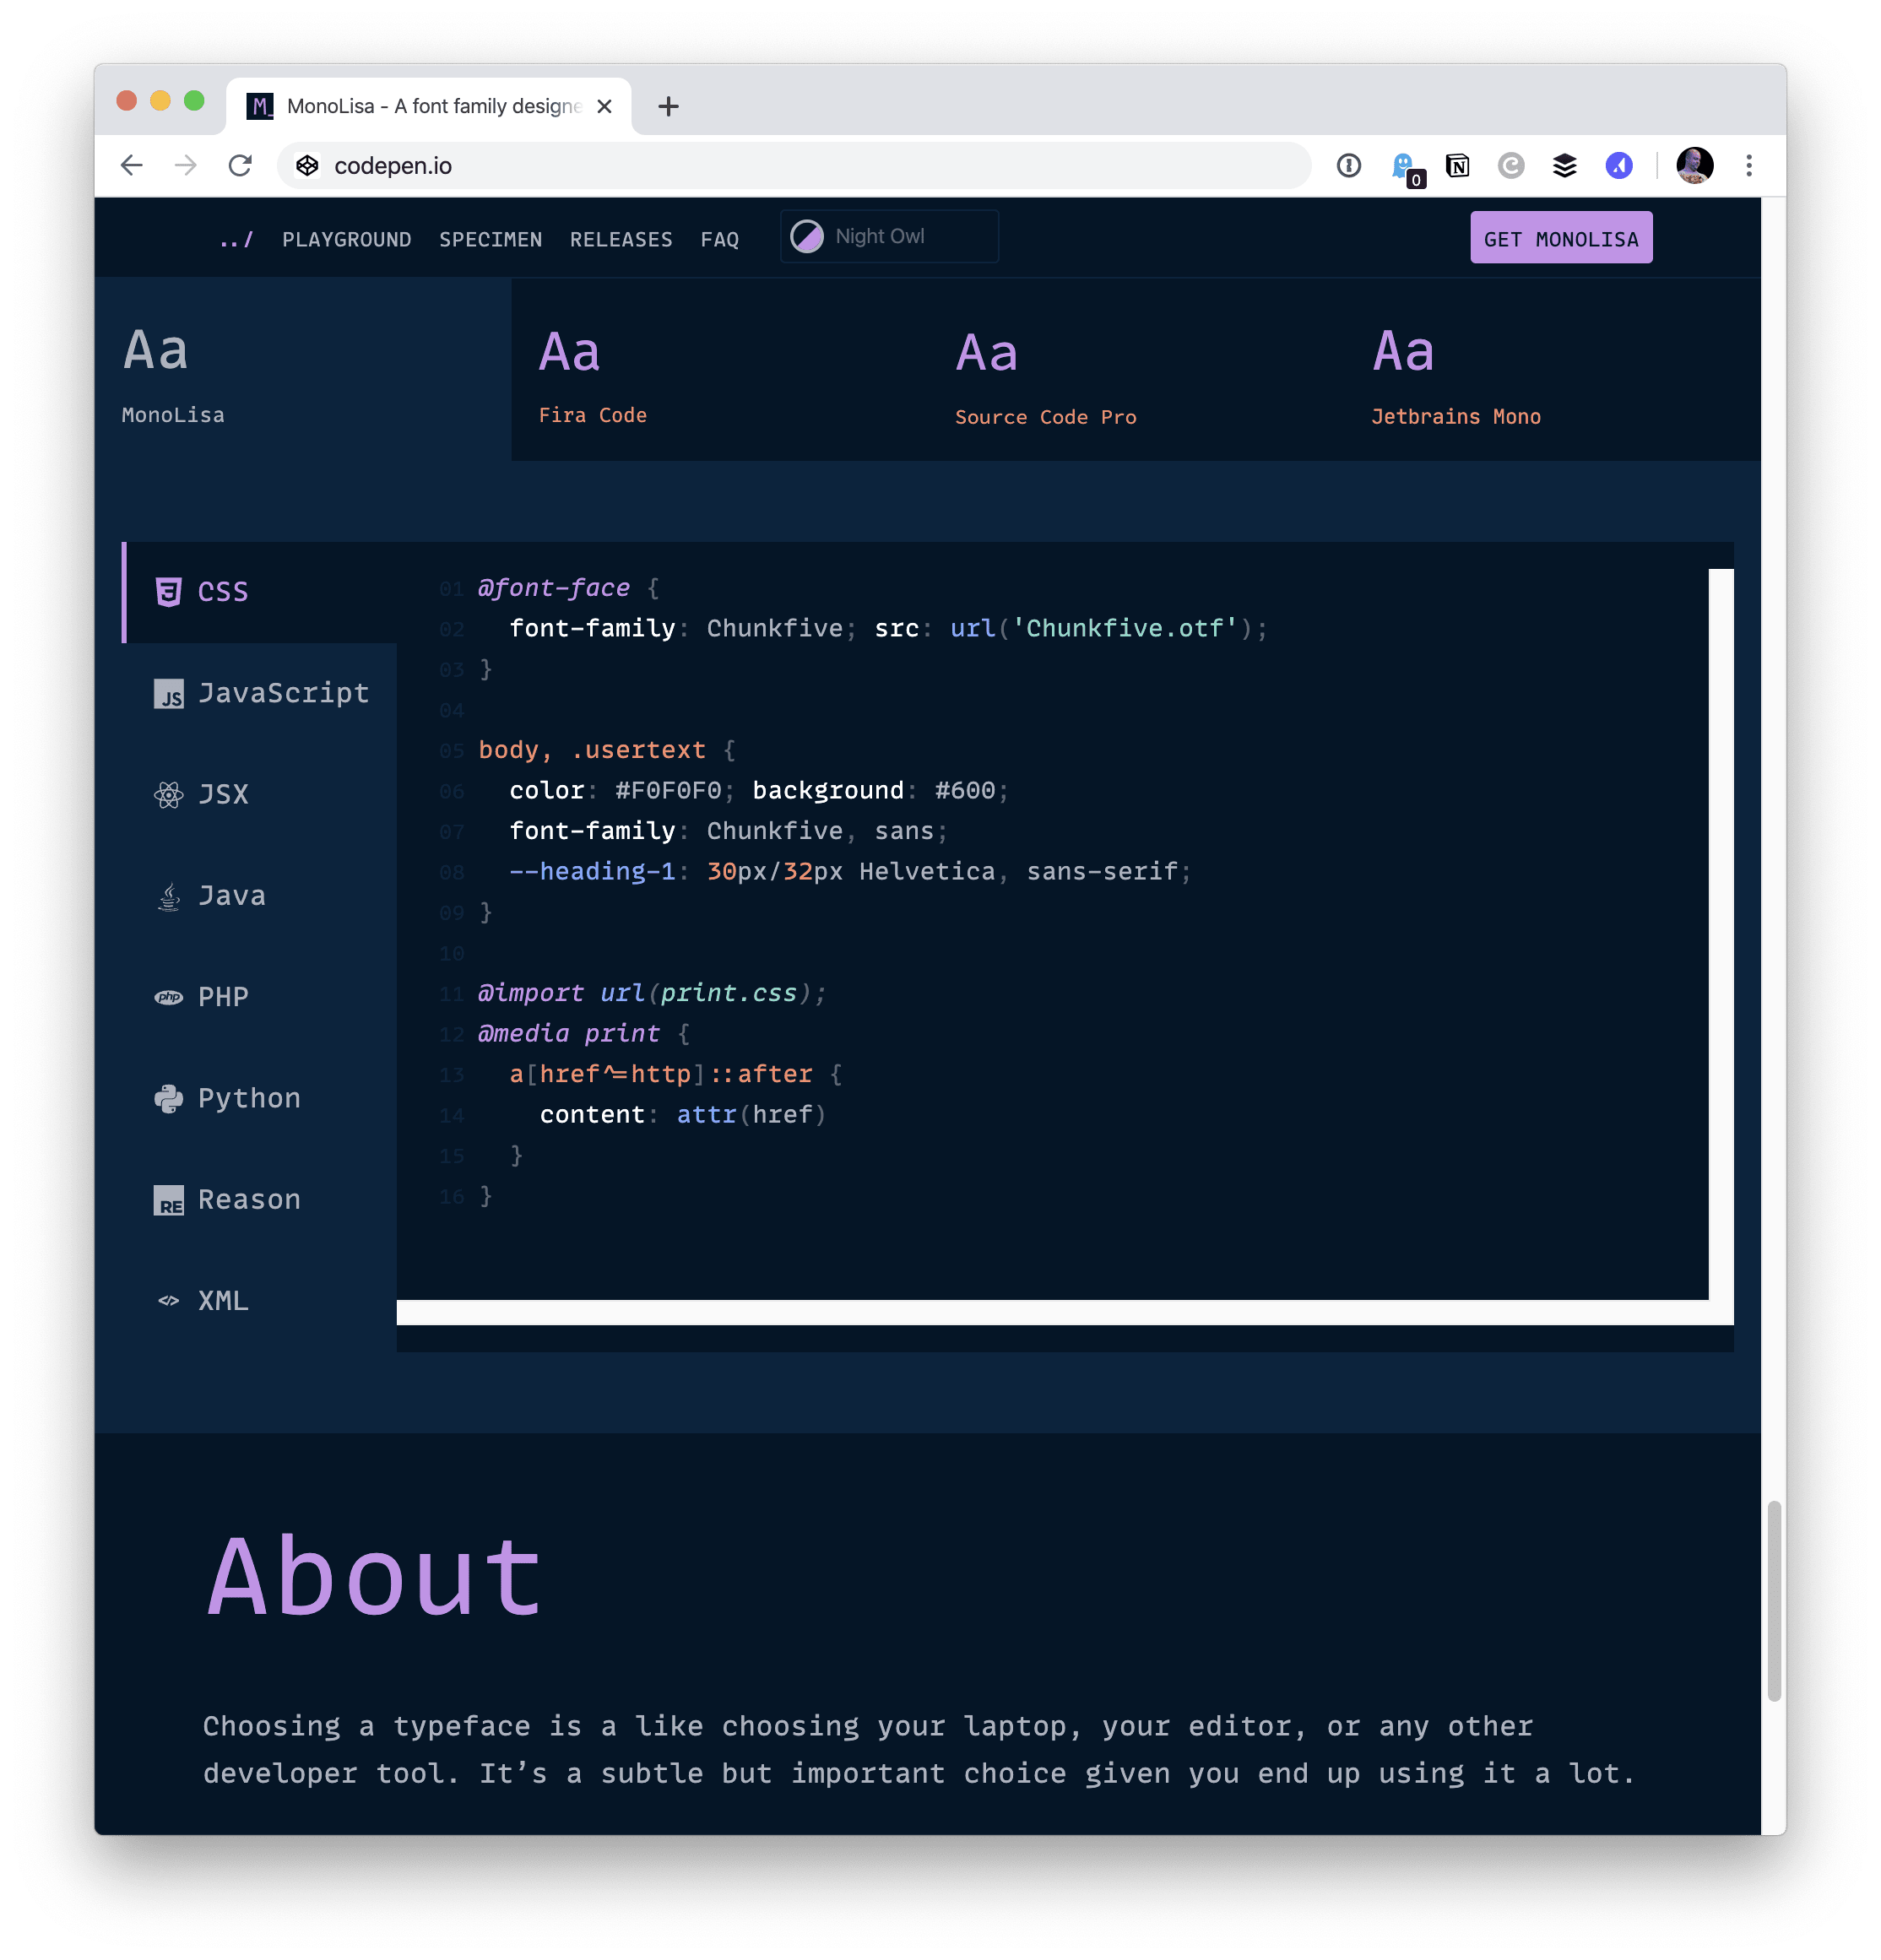Select the Reason RE icon

pyautogui.click(x=169, y=1199)
